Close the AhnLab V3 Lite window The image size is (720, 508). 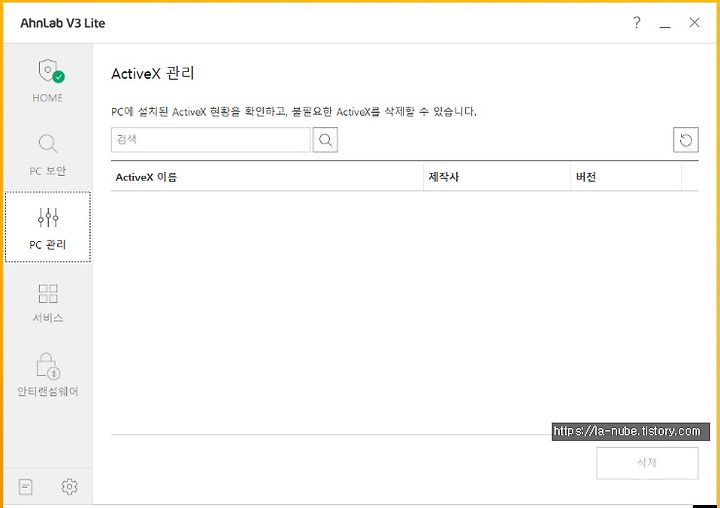click(x=694, y=23)
